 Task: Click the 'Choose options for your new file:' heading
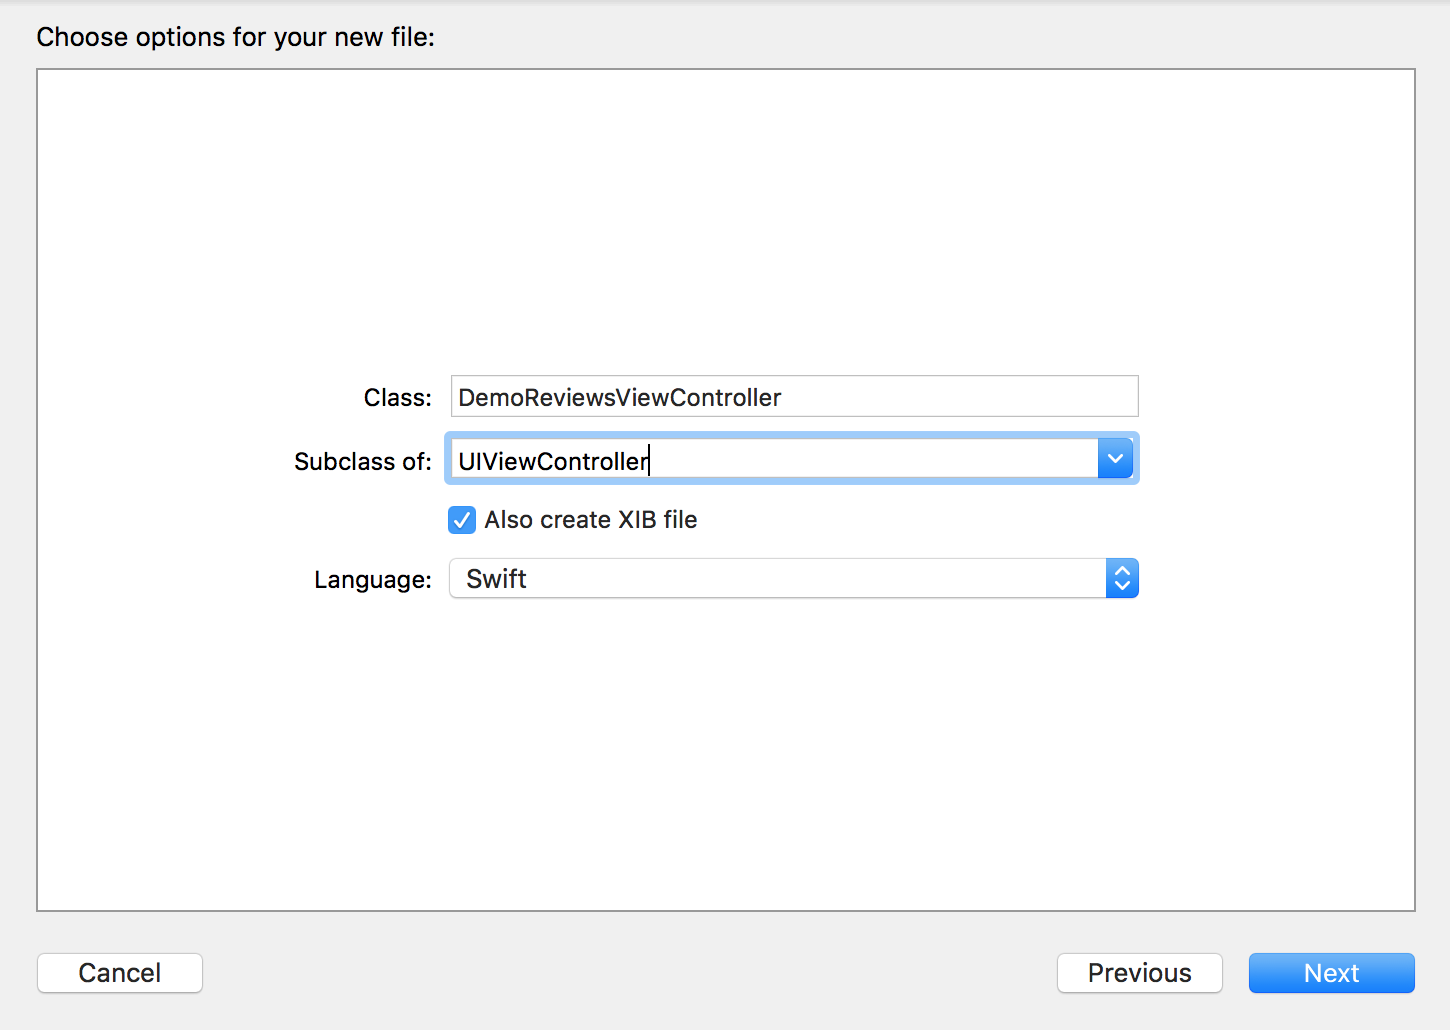pyautogui.click(x=236, y=37)
